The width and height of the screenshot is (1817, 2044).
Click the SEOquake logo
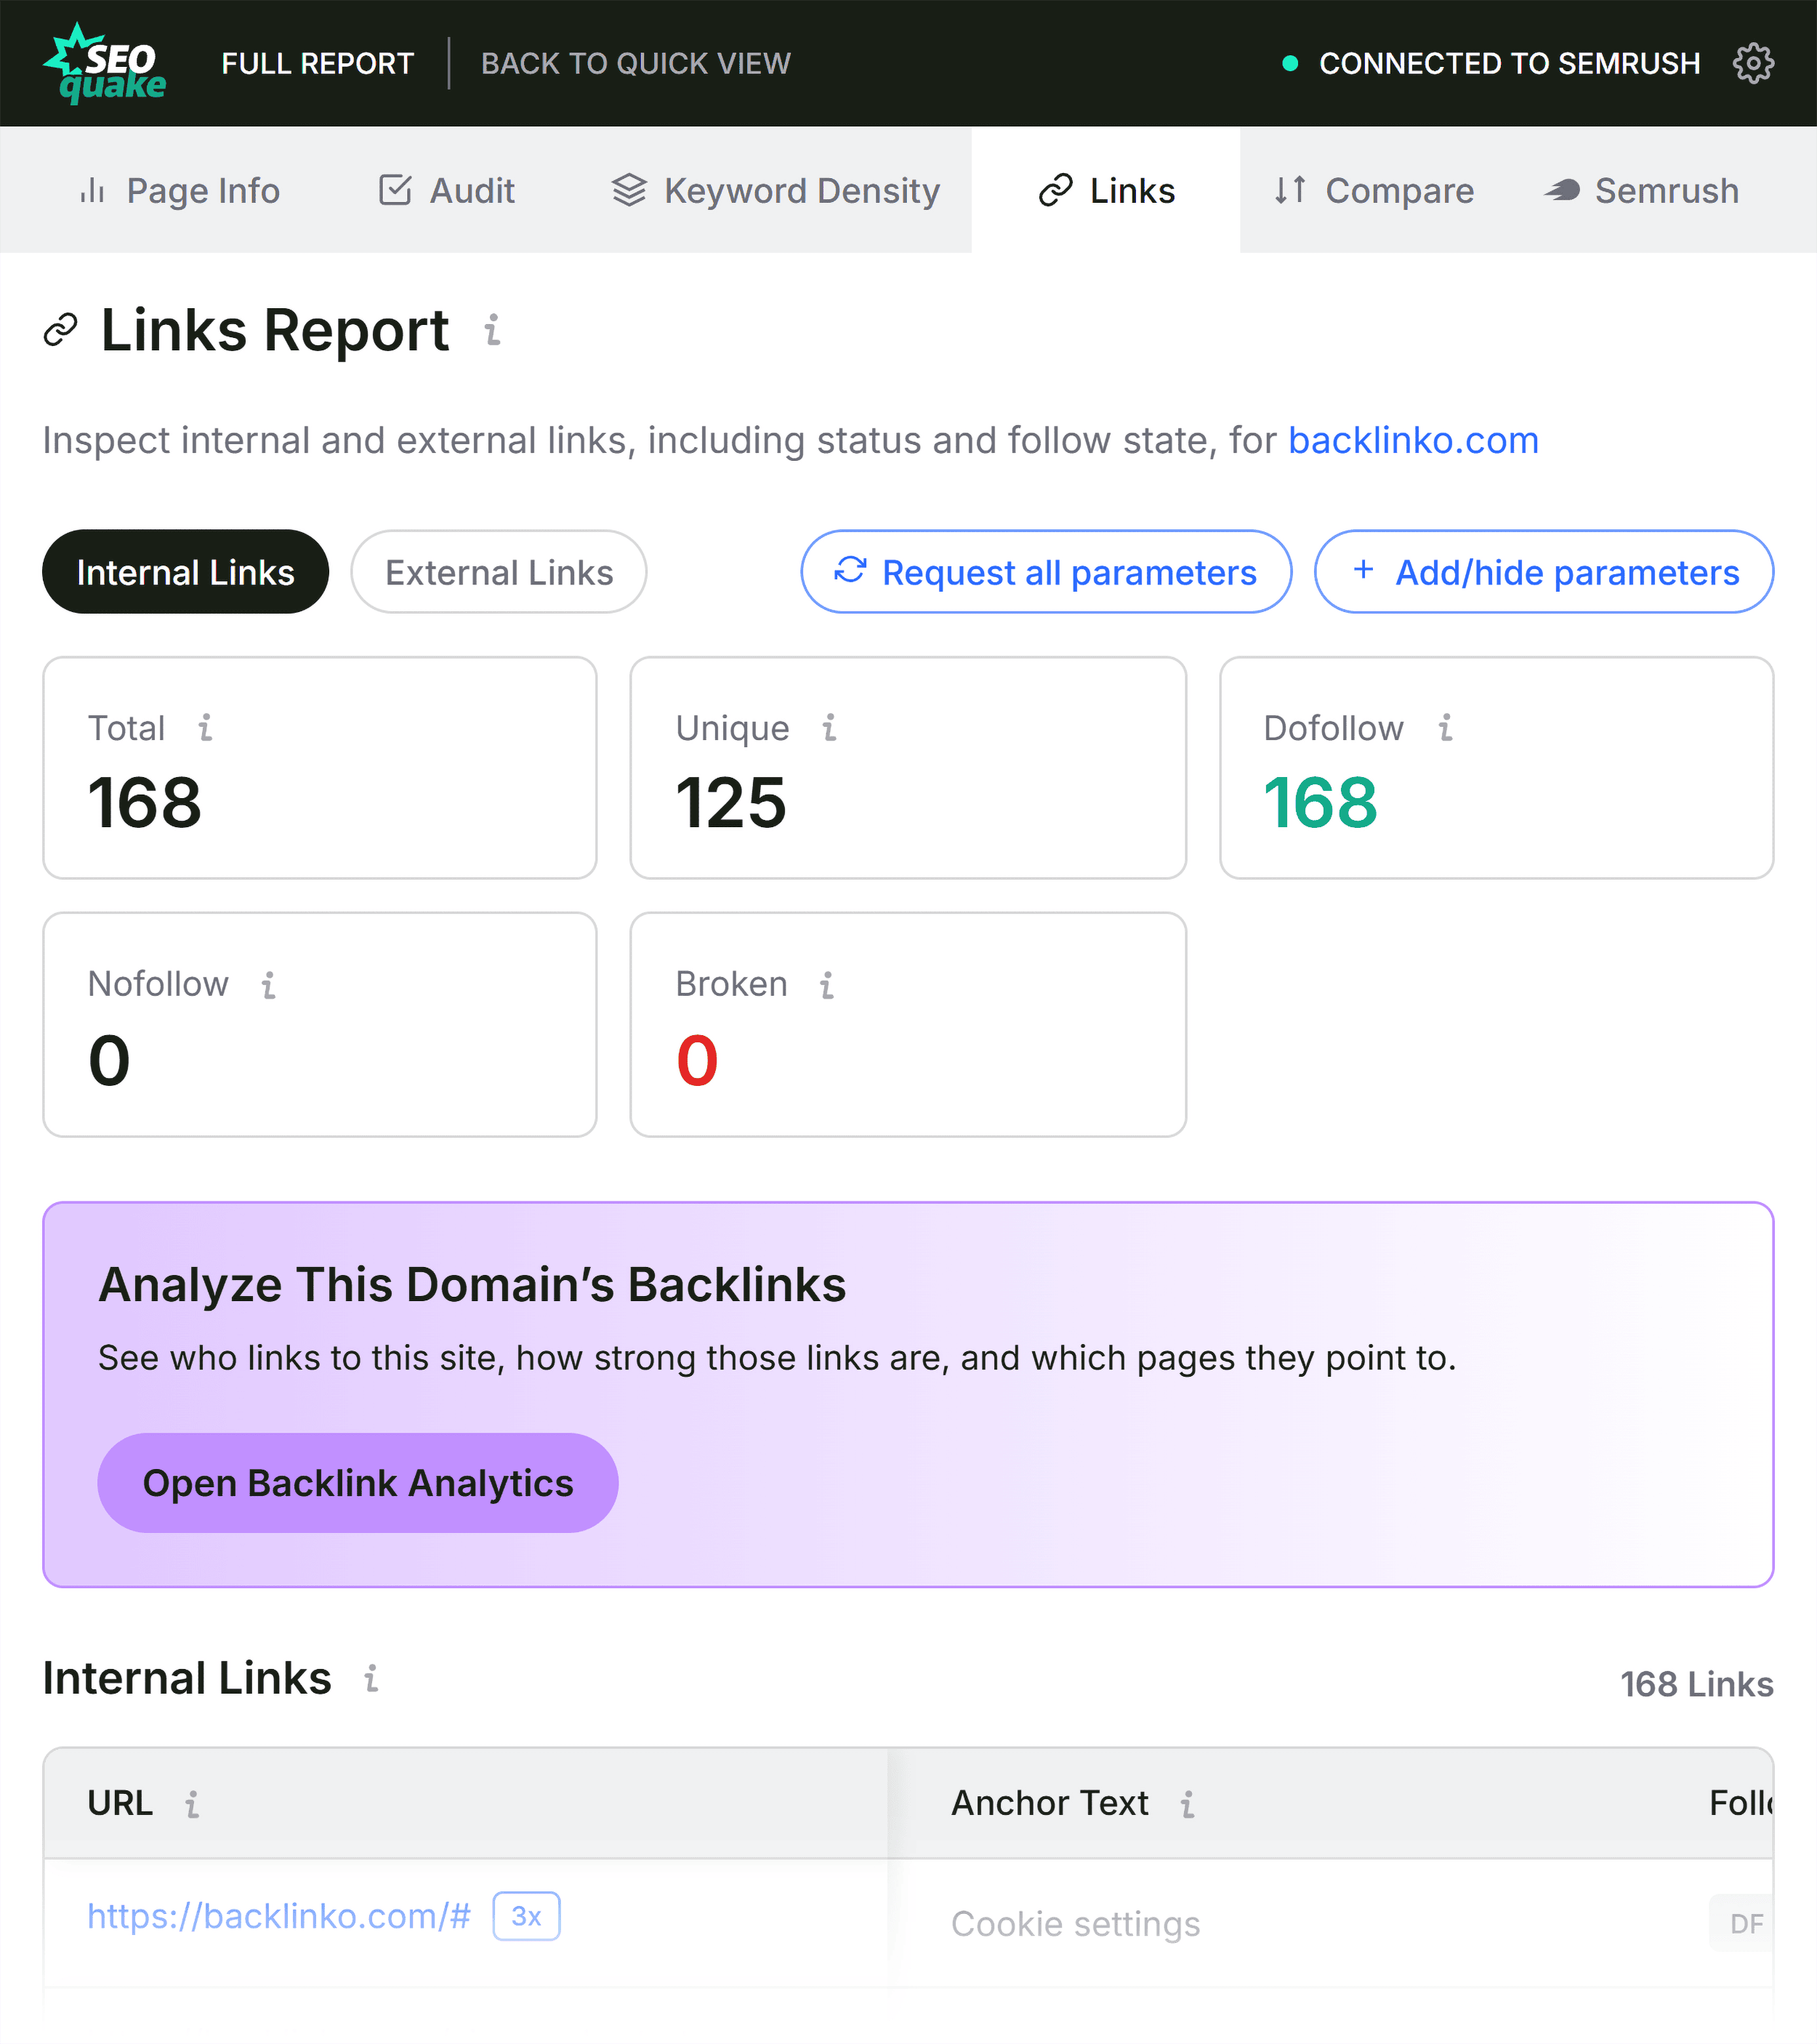tap(105, 63)
